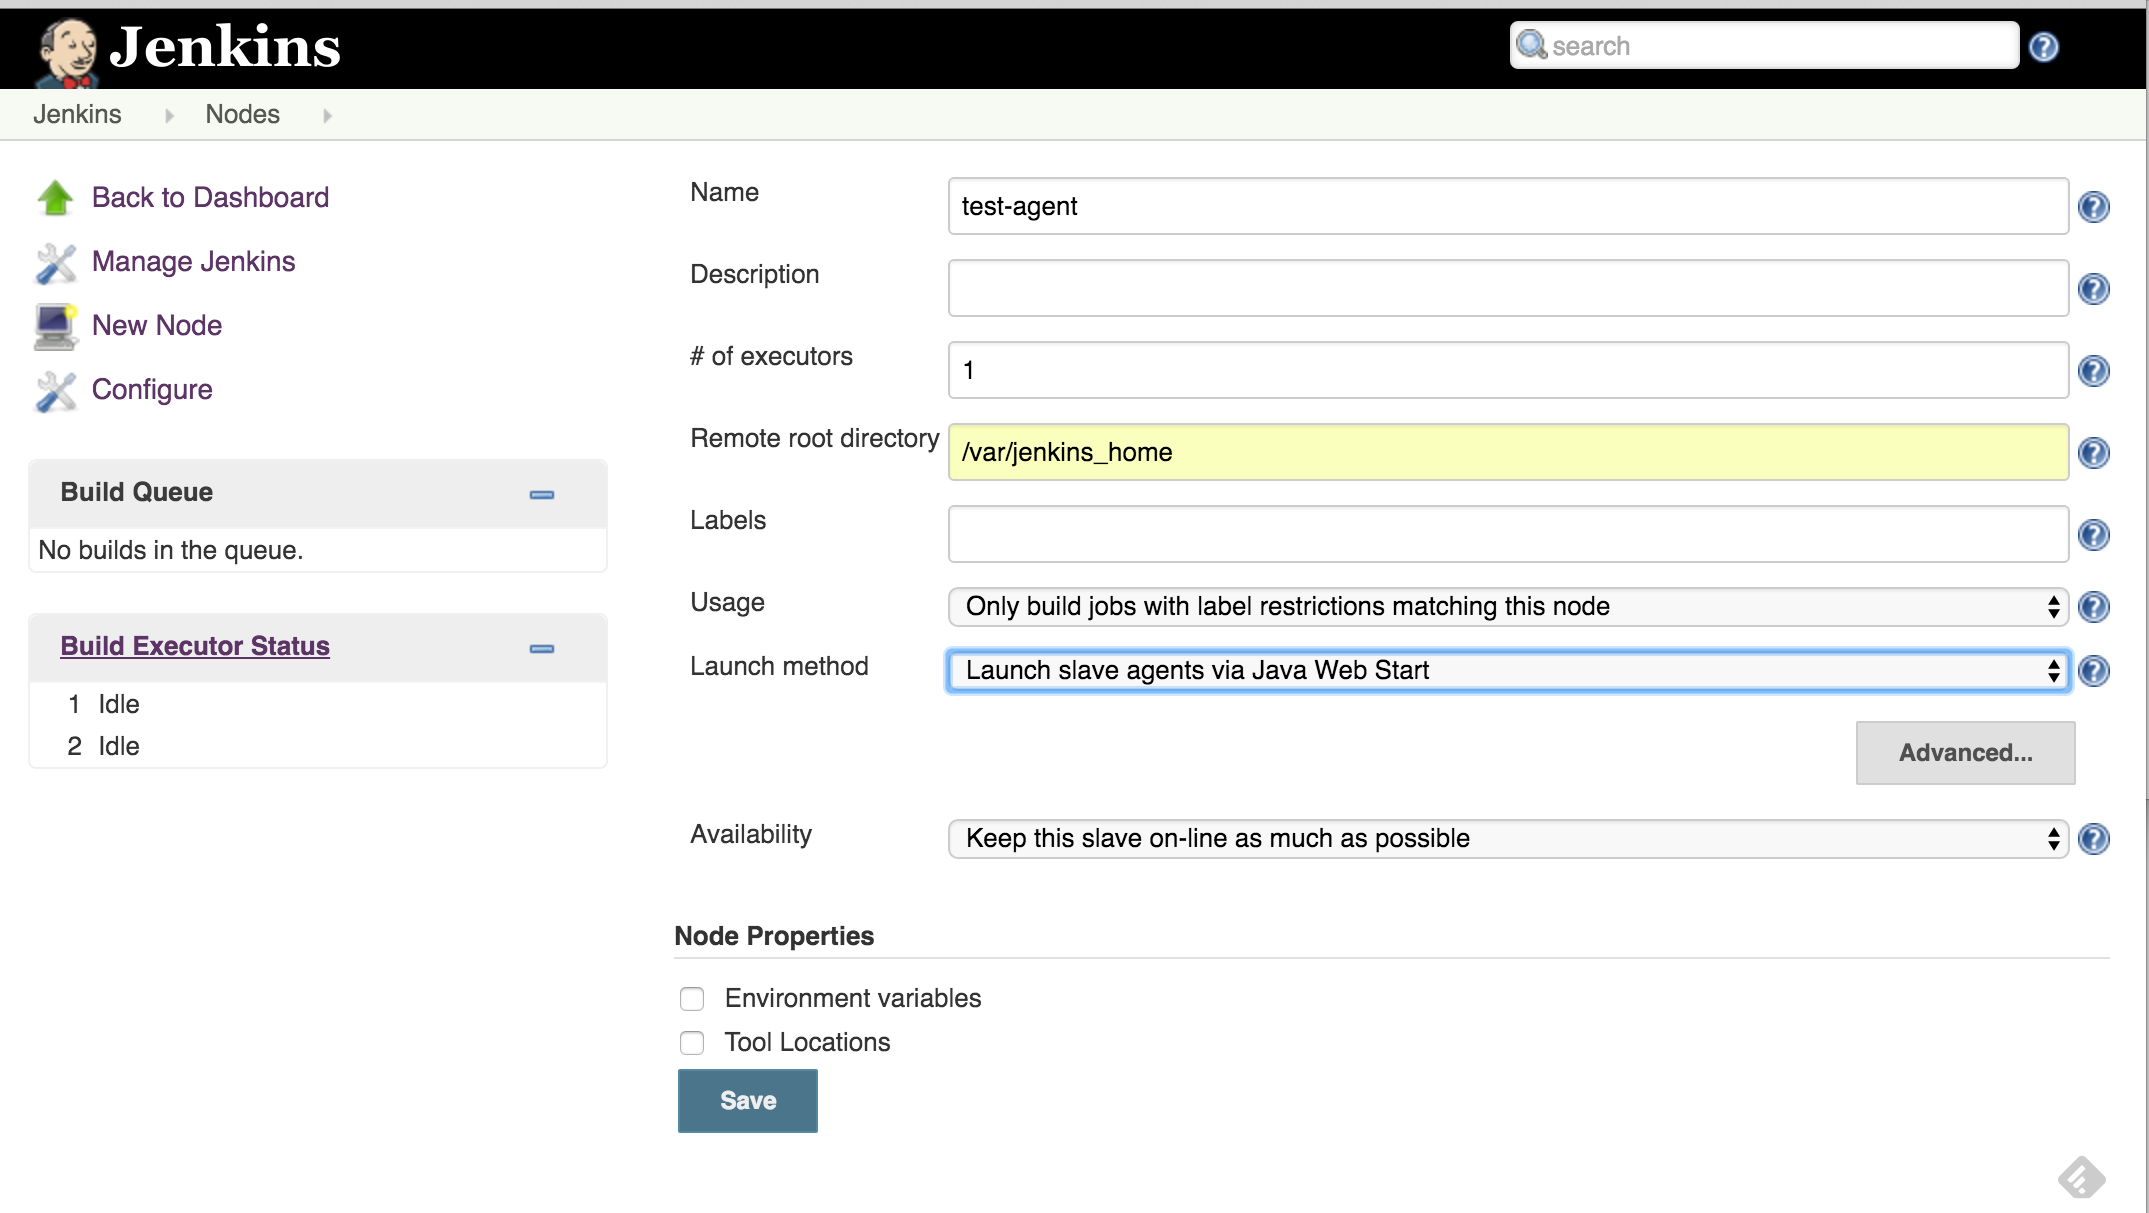The height and width of the screenshot is (1213, 2149).
Task: Click the Build Executor Status collapse icon
Action: tap(542, 646)
